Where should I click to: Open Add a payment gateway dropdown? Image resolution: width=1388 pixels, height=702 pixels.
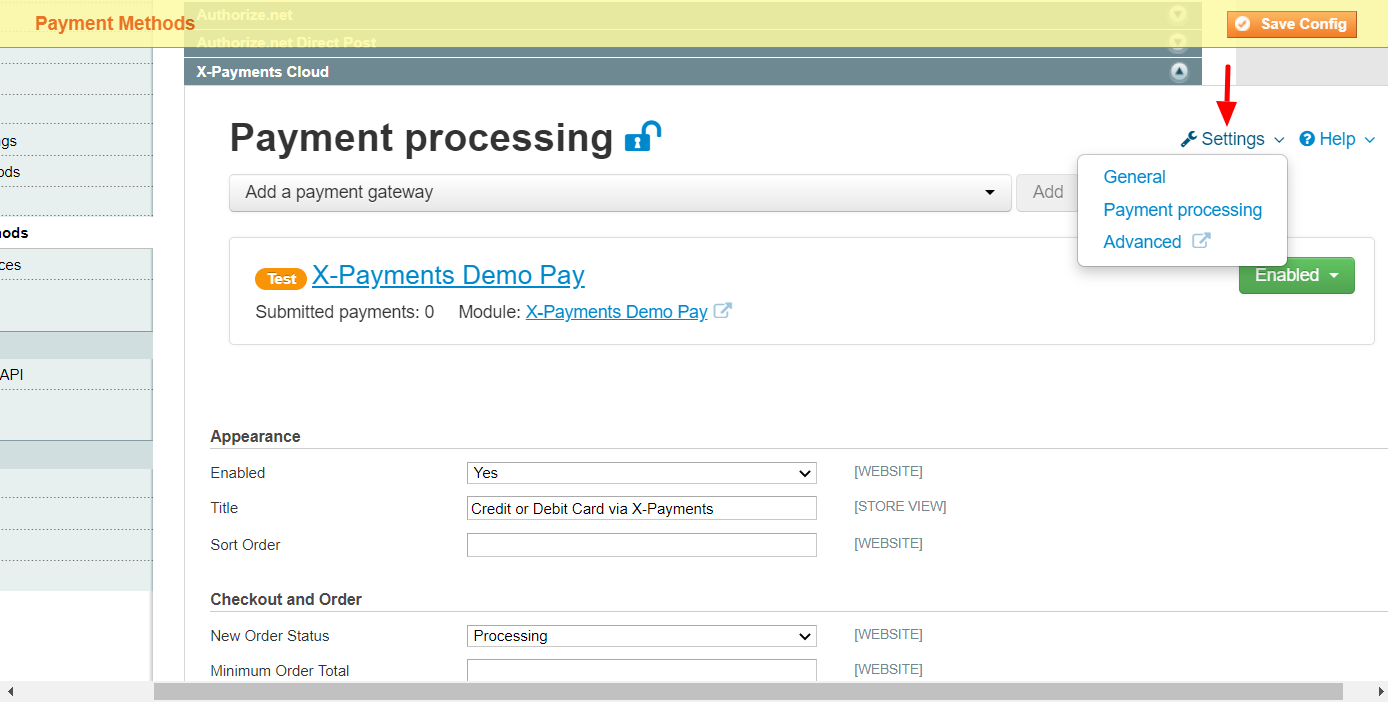pos(620,192)
